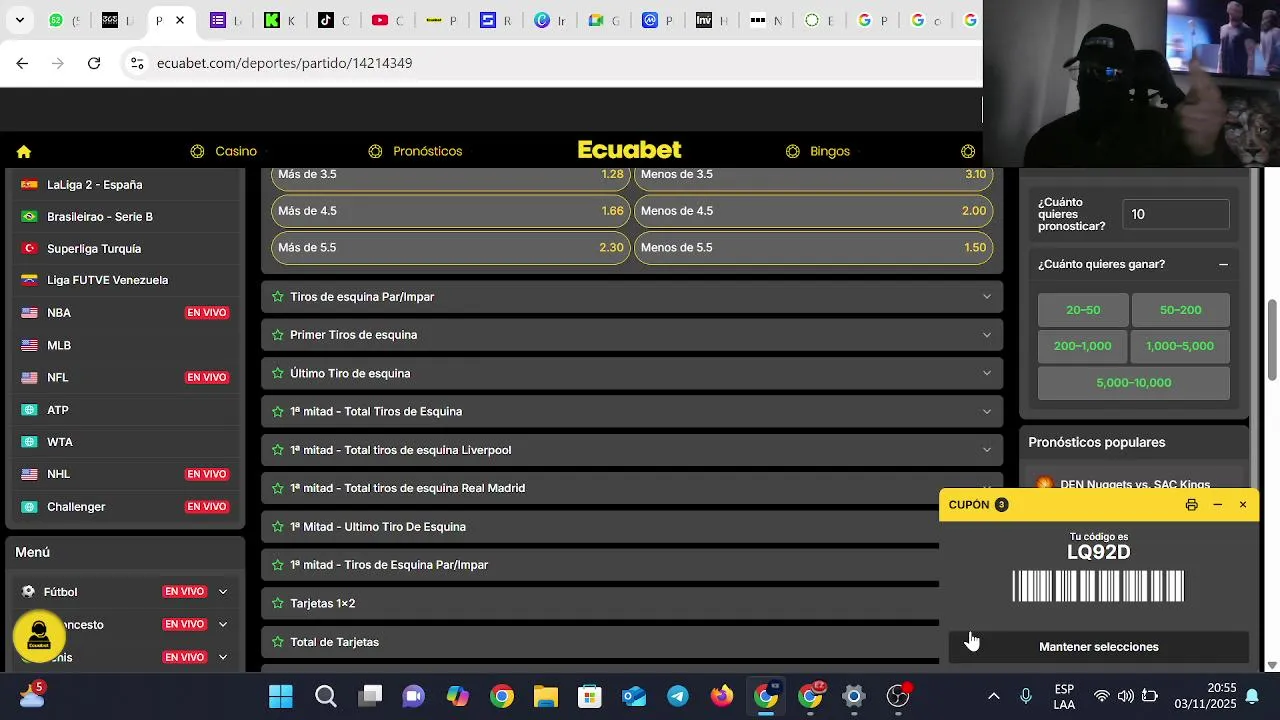The height and width of the screenshot is (720, 1280).
Task: Select Brasileirao - Serie B league
Action: [x=125, y=216]
